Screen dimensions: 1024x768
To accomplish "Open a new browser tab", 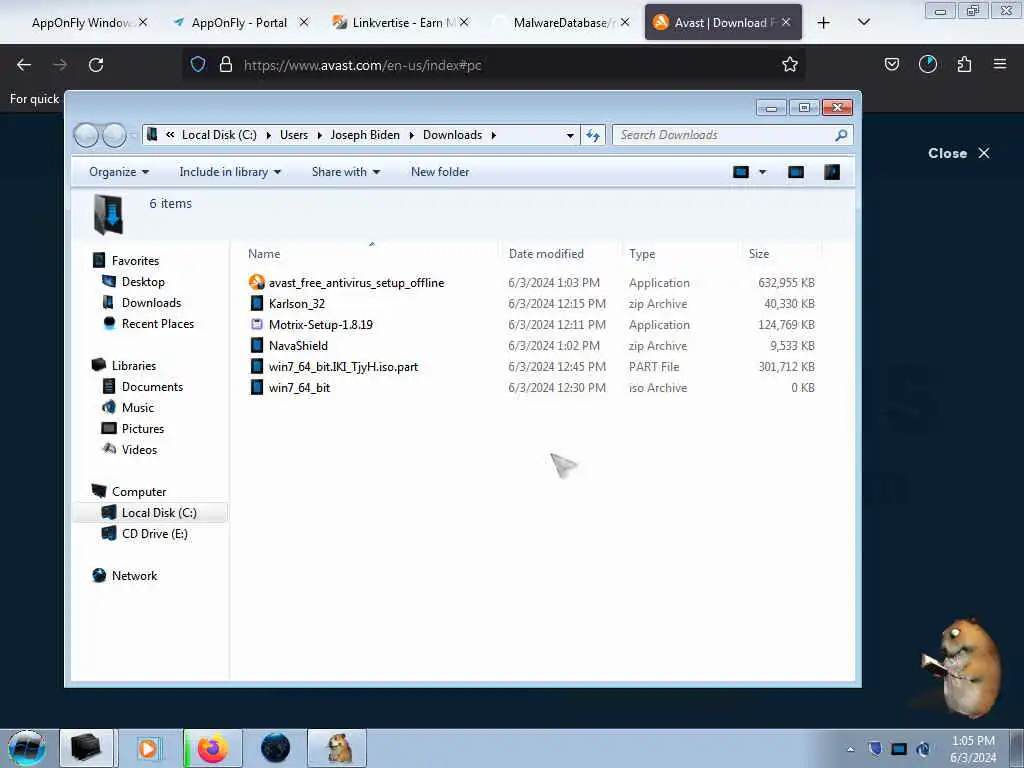I will [824, 23].
